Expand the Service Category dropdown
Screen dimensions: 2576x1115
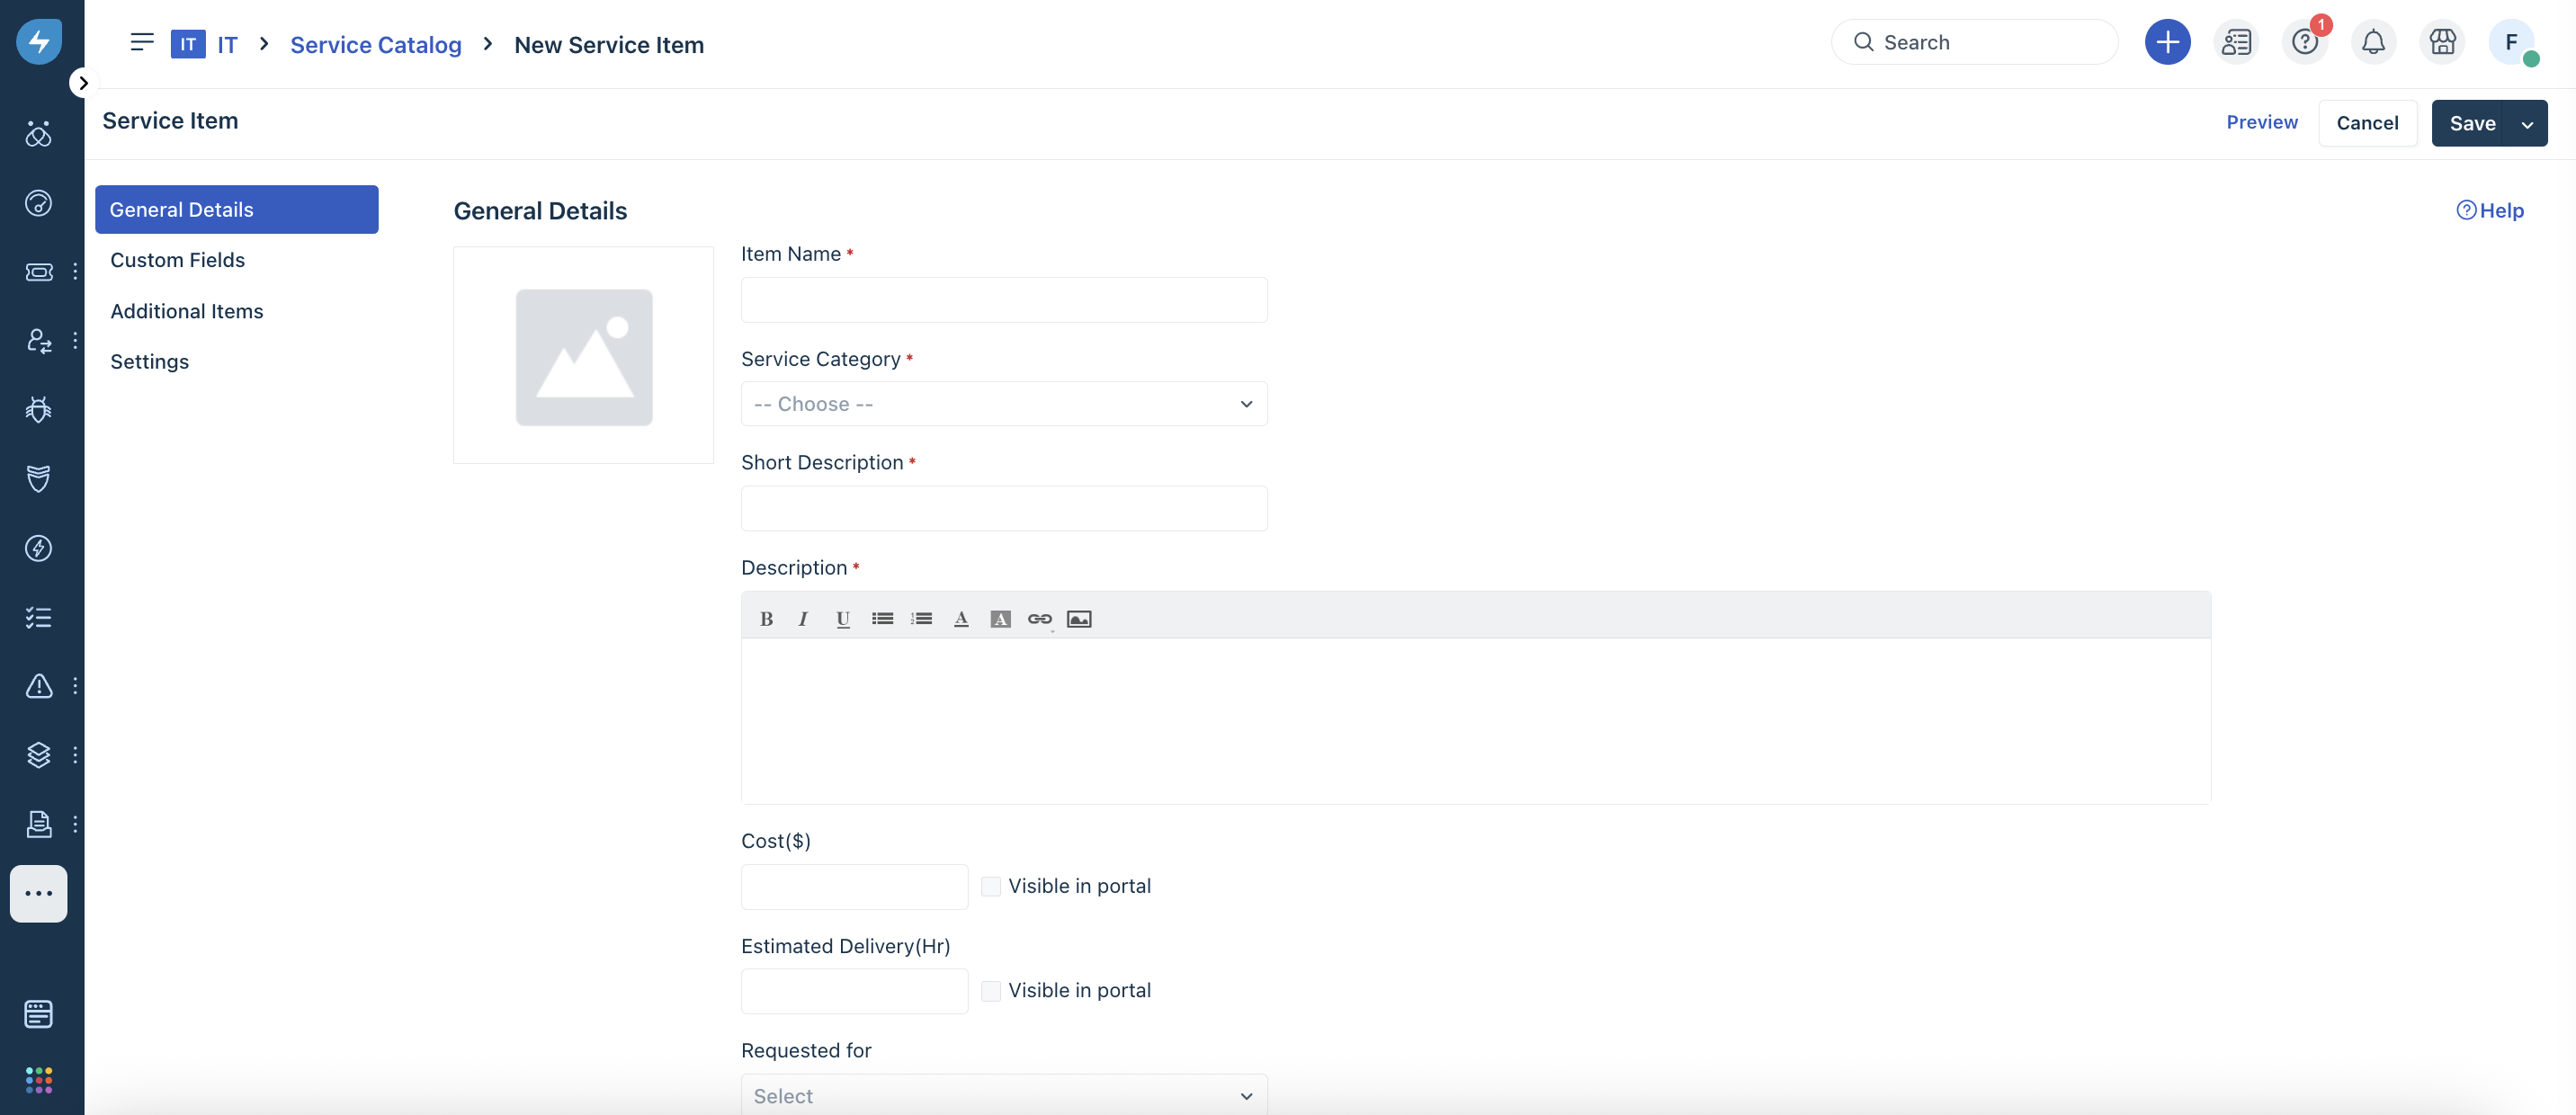pos(1003,404)
